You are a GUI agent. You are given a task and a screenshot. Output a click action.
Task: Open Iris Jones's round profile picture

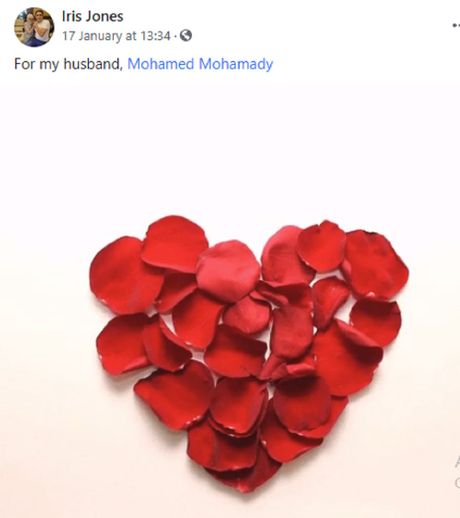click(34, 27)
